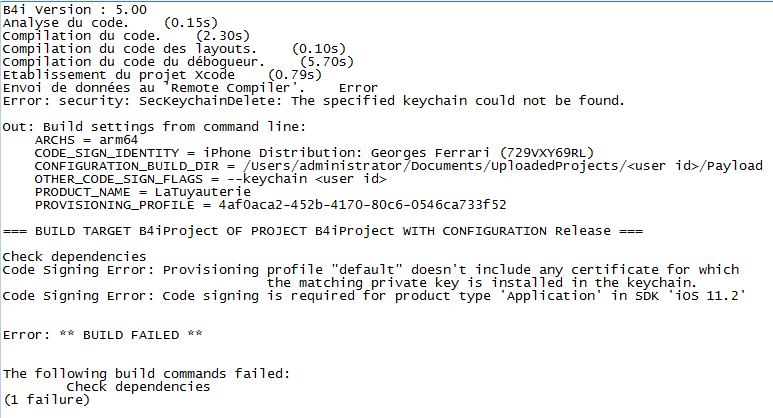The width and height of the screenshot is (773, 418).
Task: Click the 'BUILD TARGET B4iProject' header line
Action: pos(306,230)
